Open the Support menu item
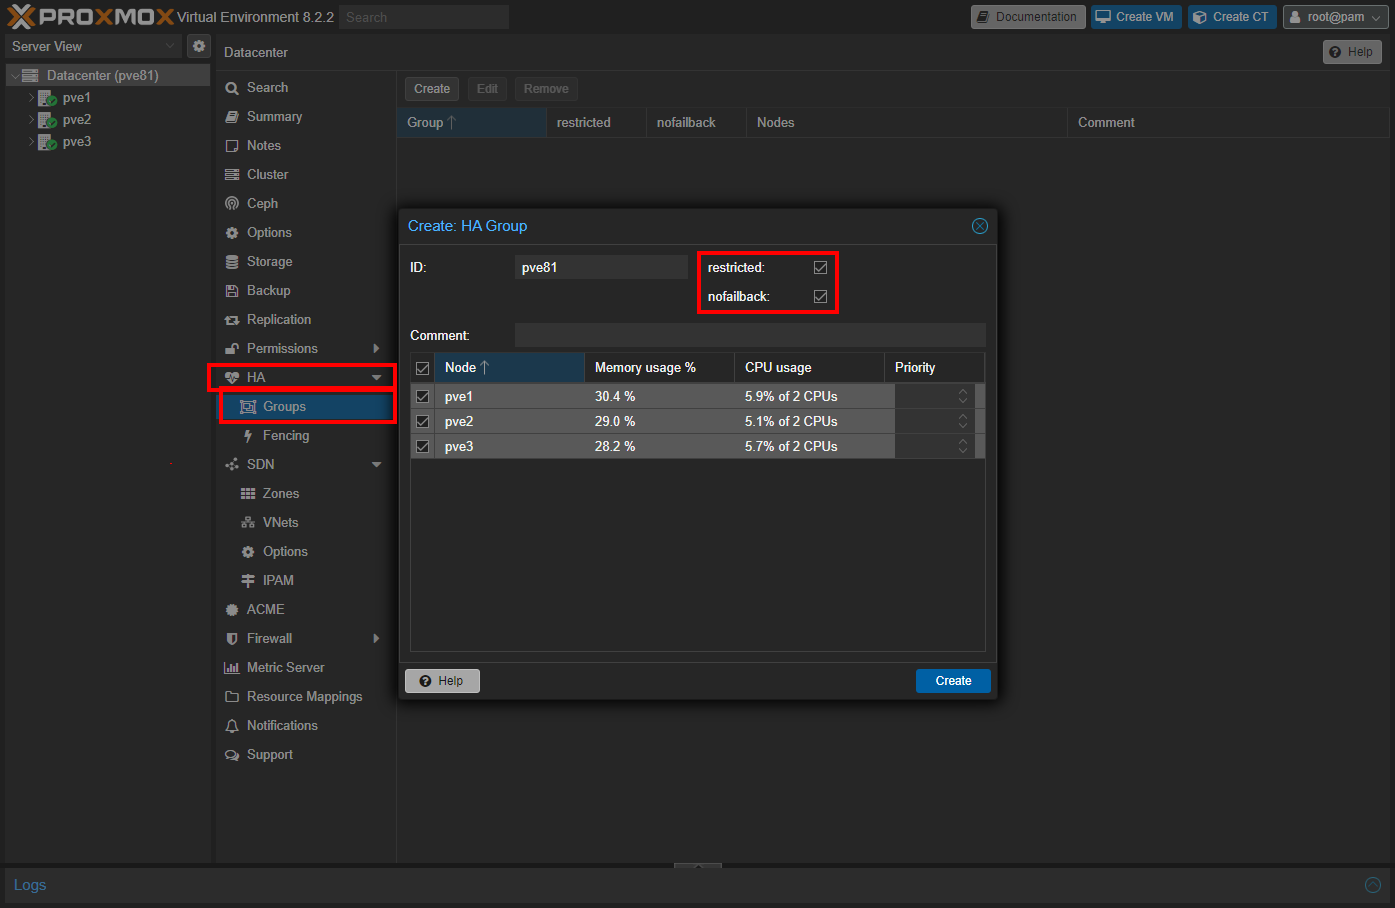 (307, 755)
